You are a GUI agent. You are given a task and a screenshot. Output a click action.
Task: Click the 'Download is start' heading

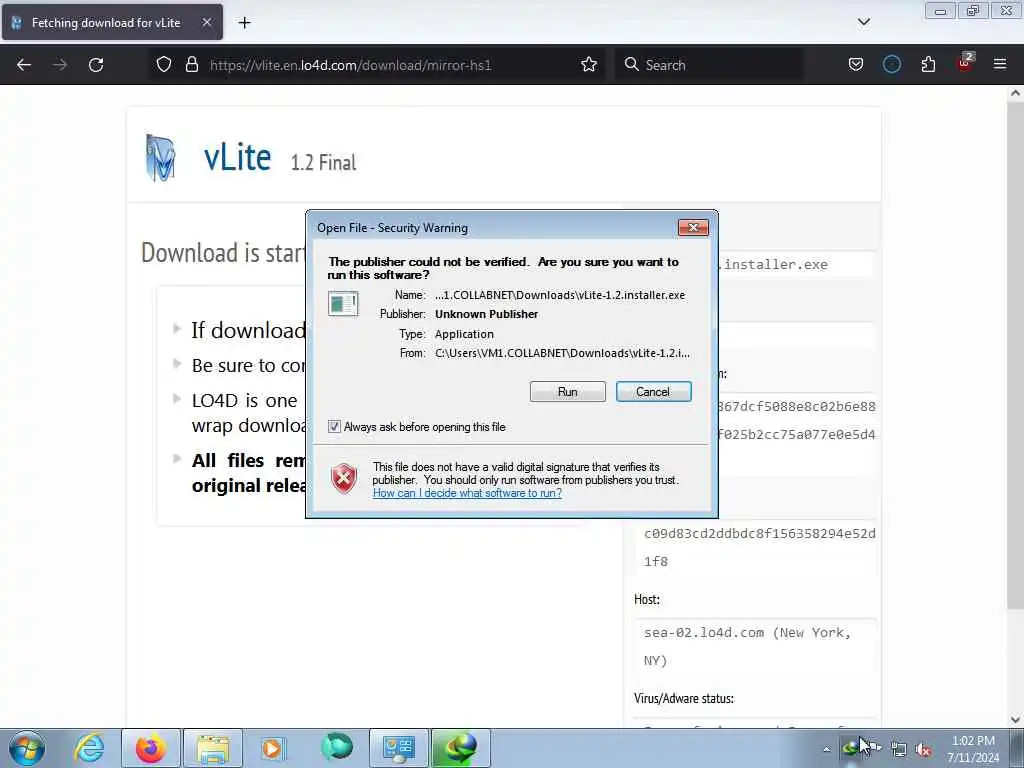click(223, 253)
